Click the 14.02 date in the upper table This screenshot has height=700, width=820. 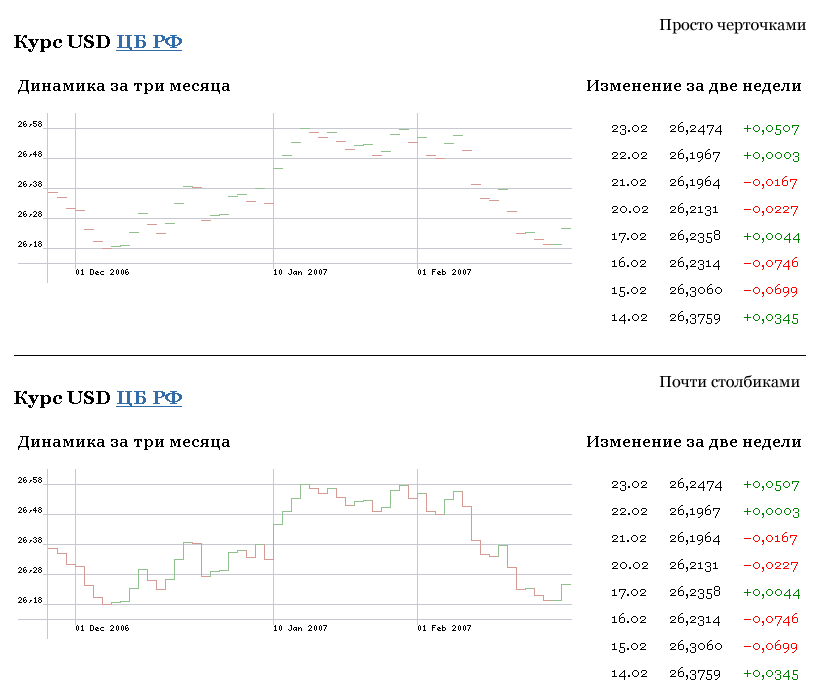pyautogui.click(x=629, y=317)
